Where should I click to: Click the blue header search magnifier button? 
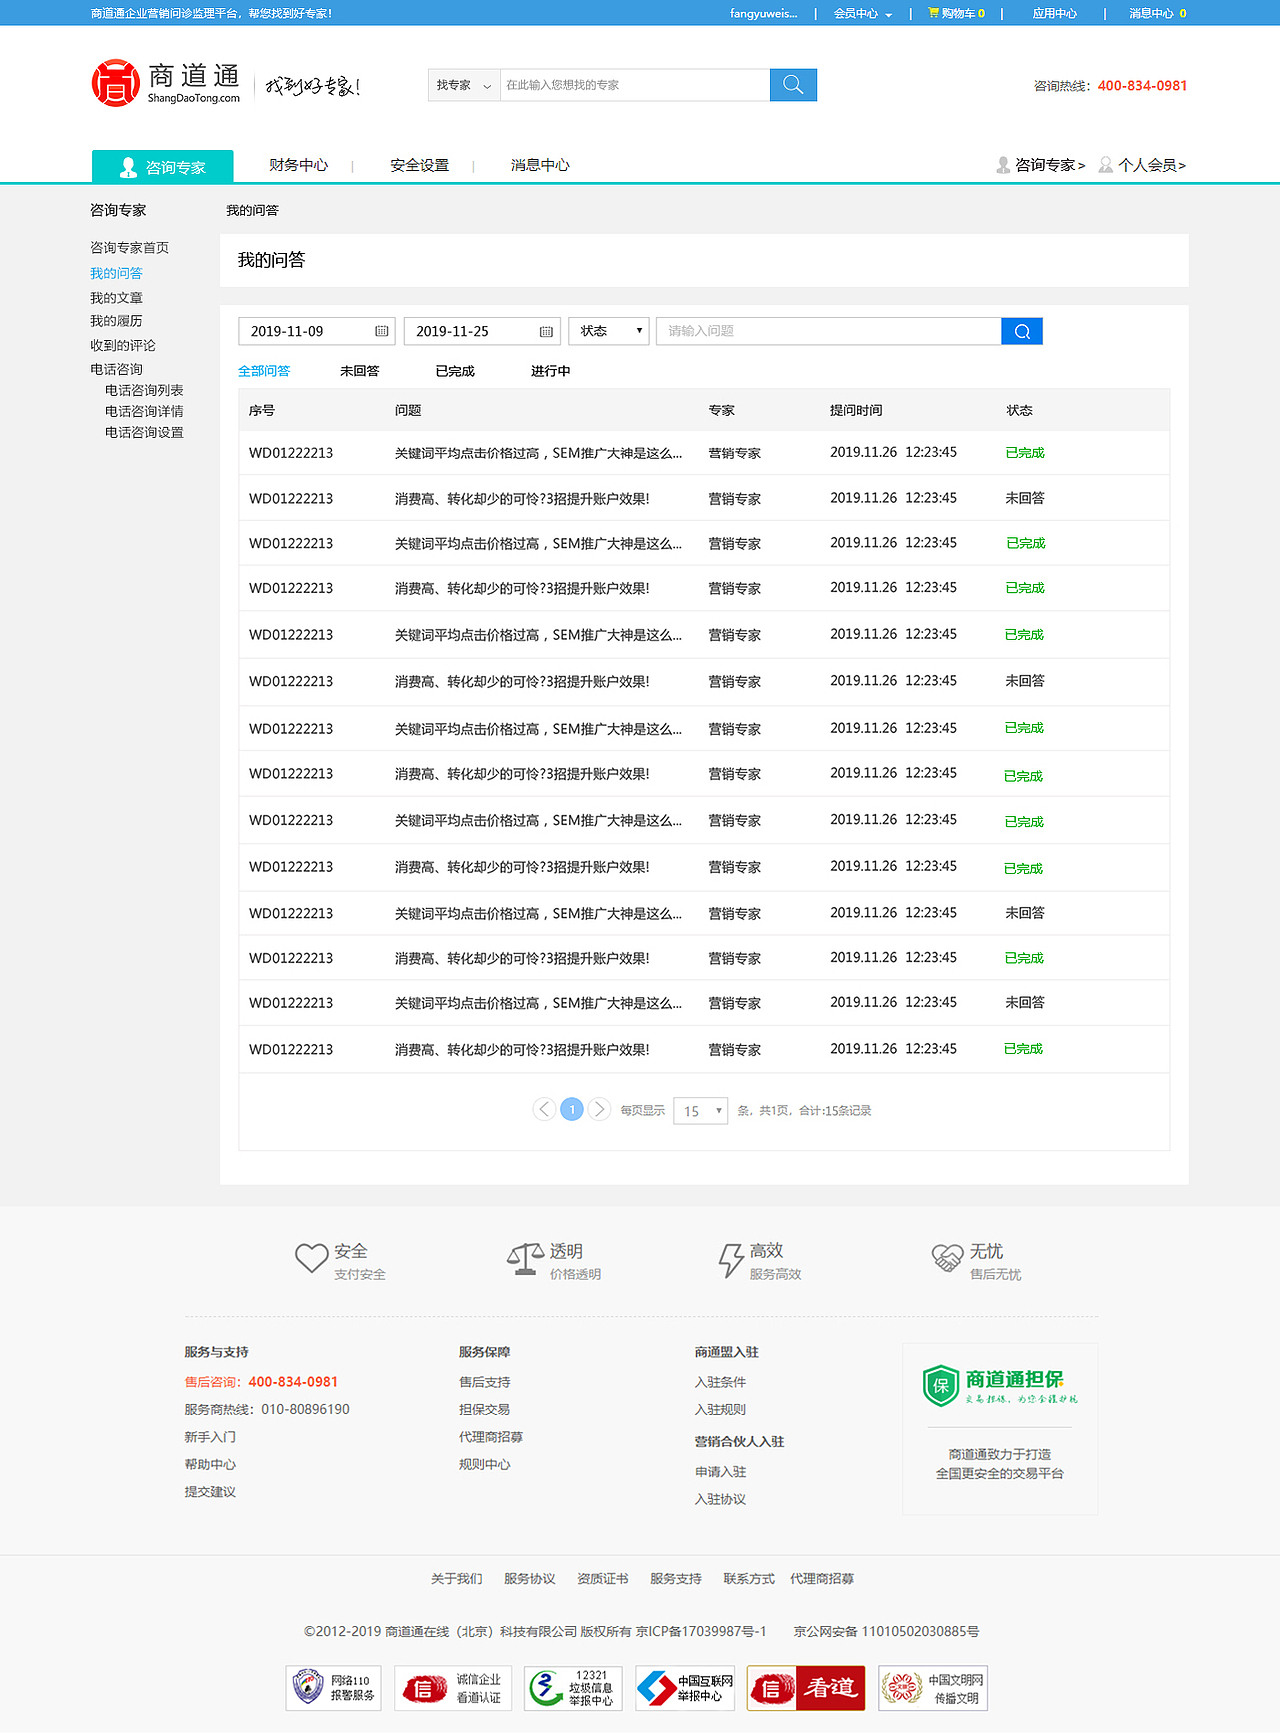793,85
